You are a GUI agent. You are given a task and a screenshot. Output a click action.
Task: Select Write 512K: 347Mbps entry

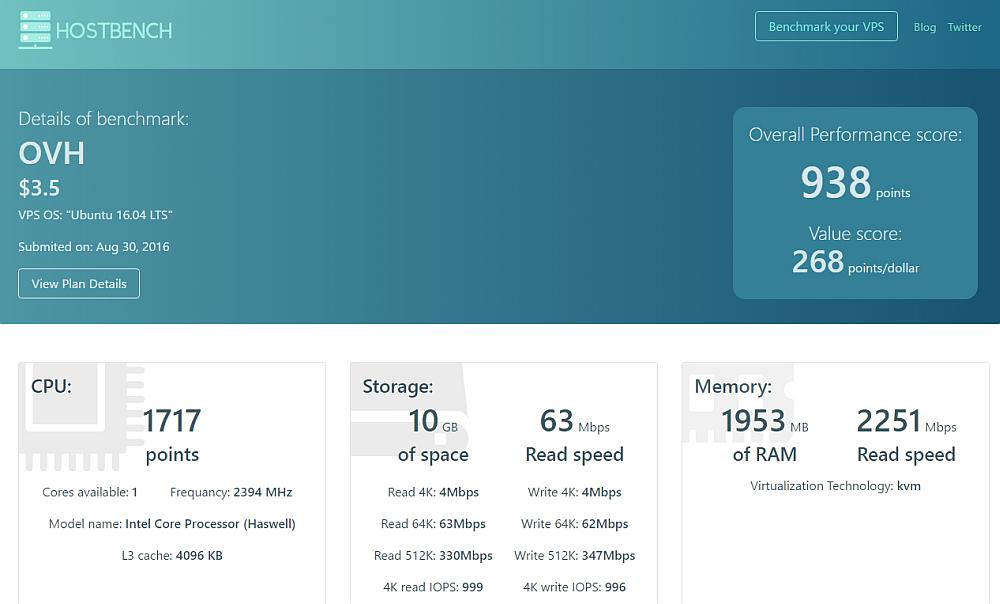(575, 556)
